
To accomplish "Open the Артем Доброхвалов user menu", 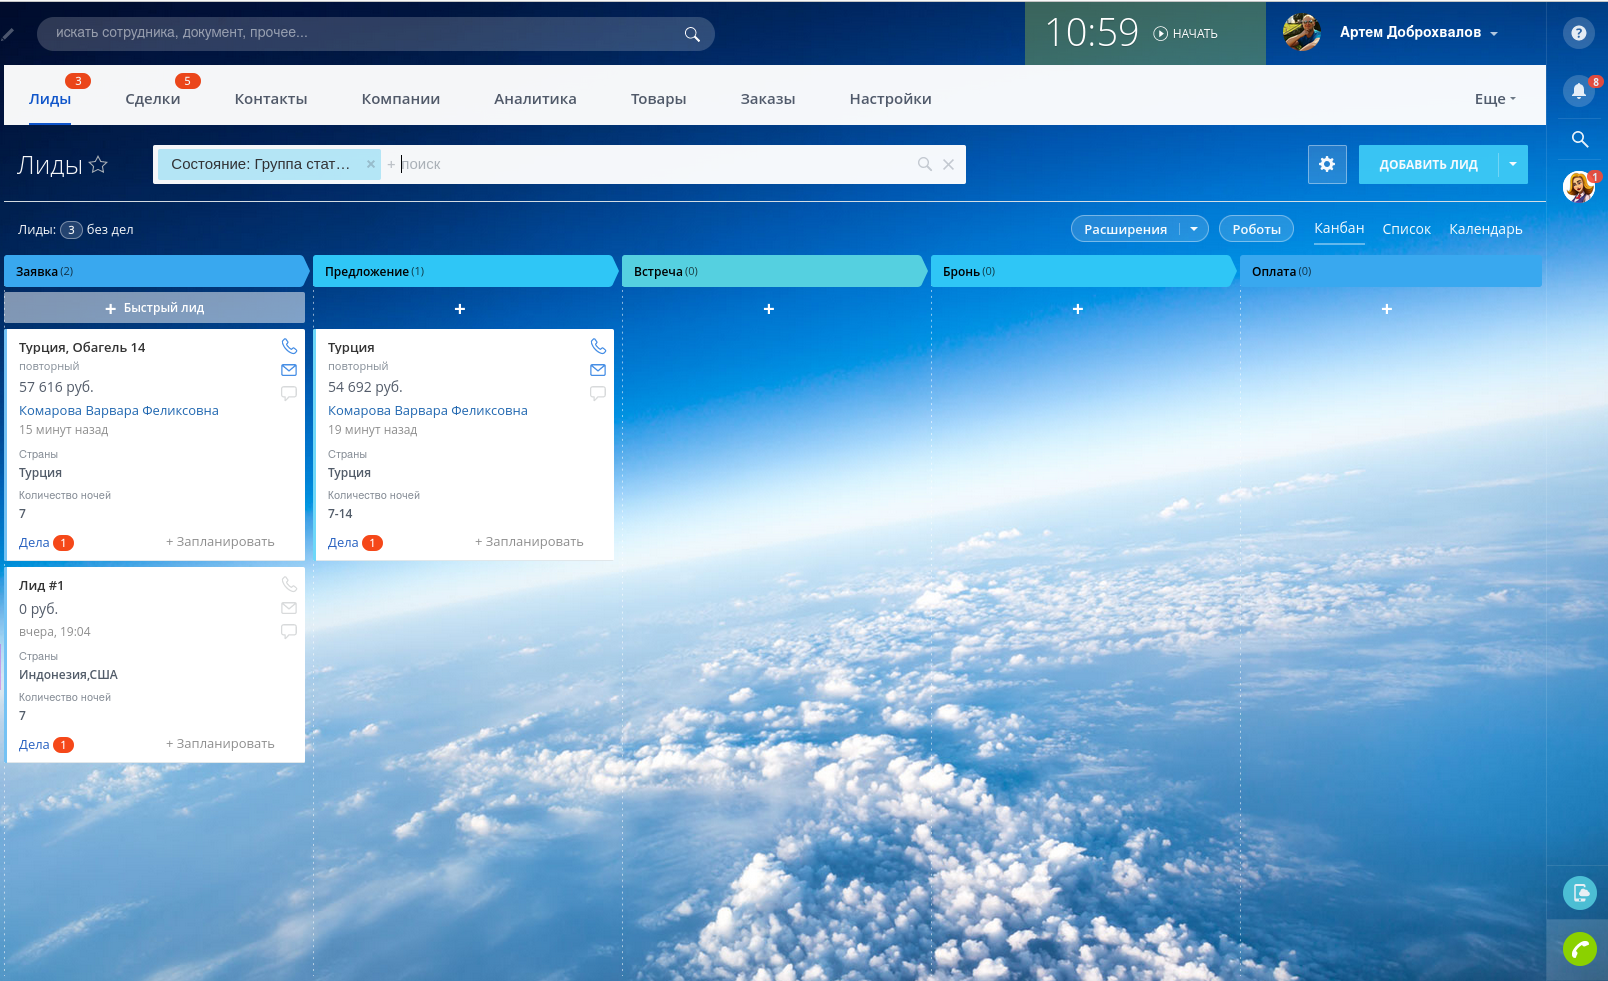I will click(x=1419, y=33).
